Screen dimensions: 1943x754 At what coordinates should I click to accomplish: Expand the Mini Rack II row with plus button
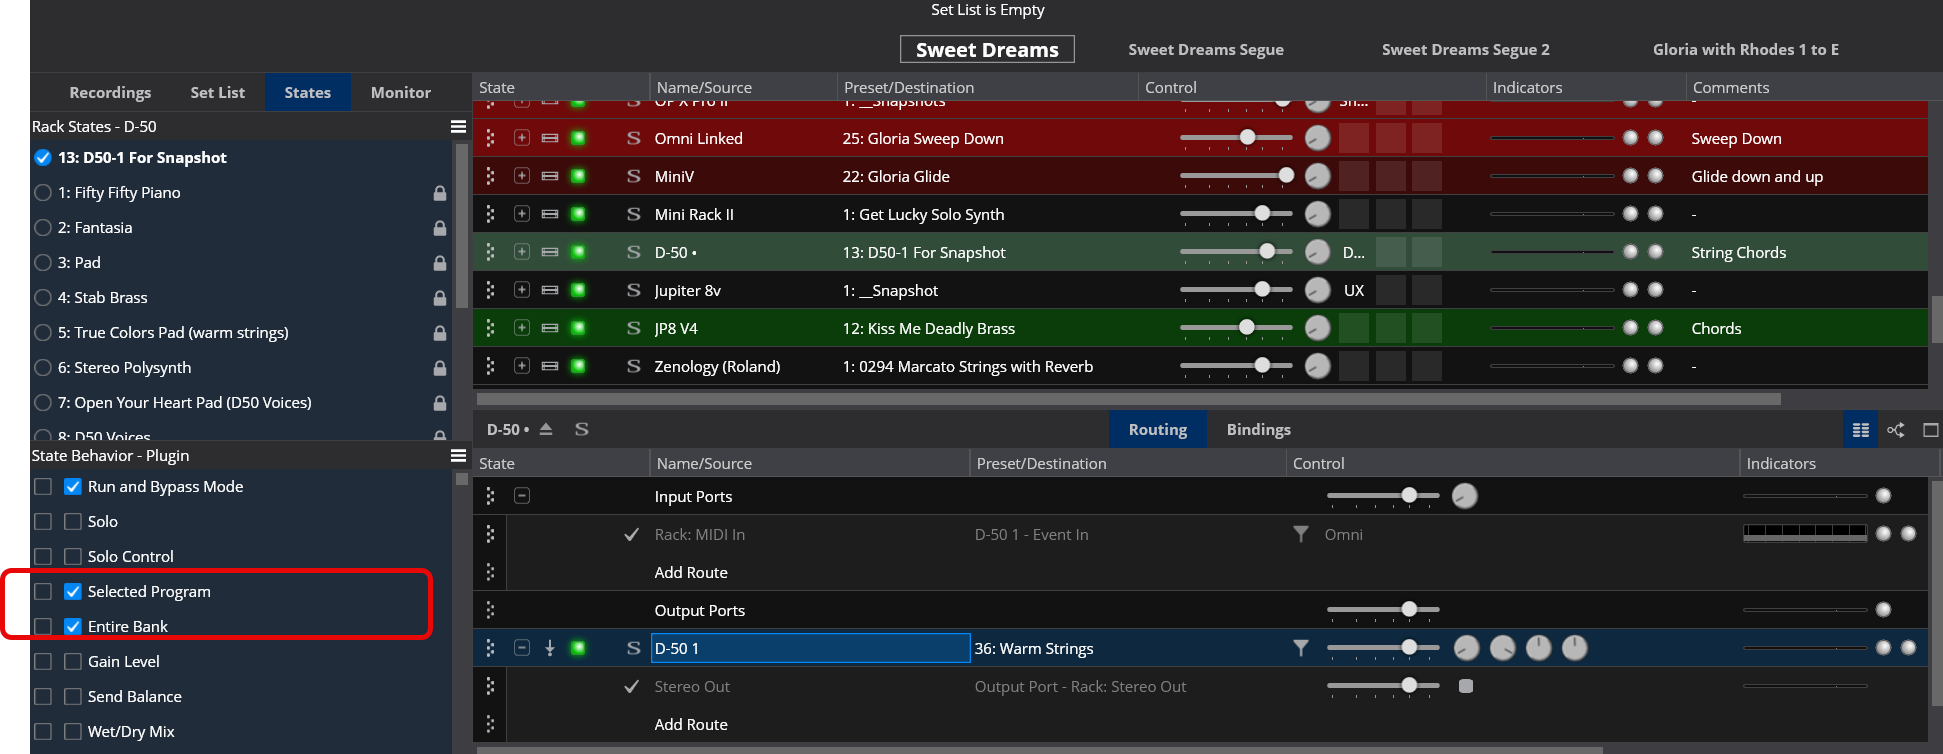pyautogui.click(x=522, y=214)
